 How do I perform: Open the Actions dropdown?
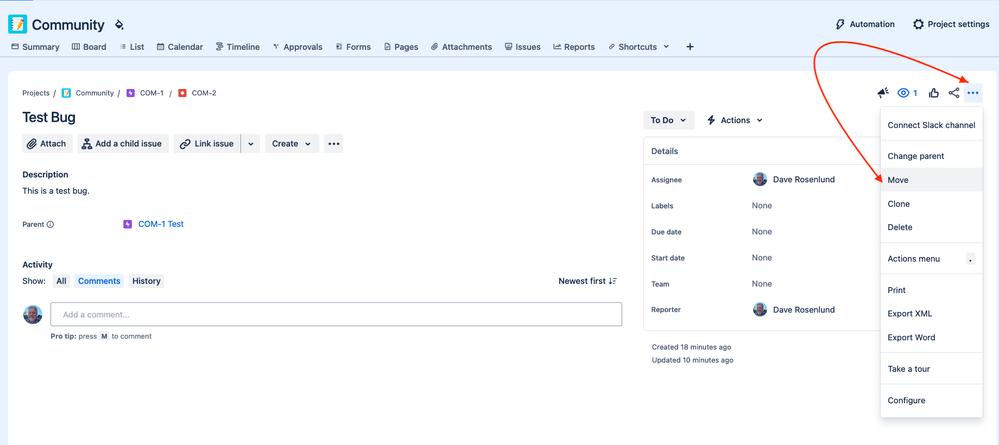pyautogui.click(x=735, y=120)
